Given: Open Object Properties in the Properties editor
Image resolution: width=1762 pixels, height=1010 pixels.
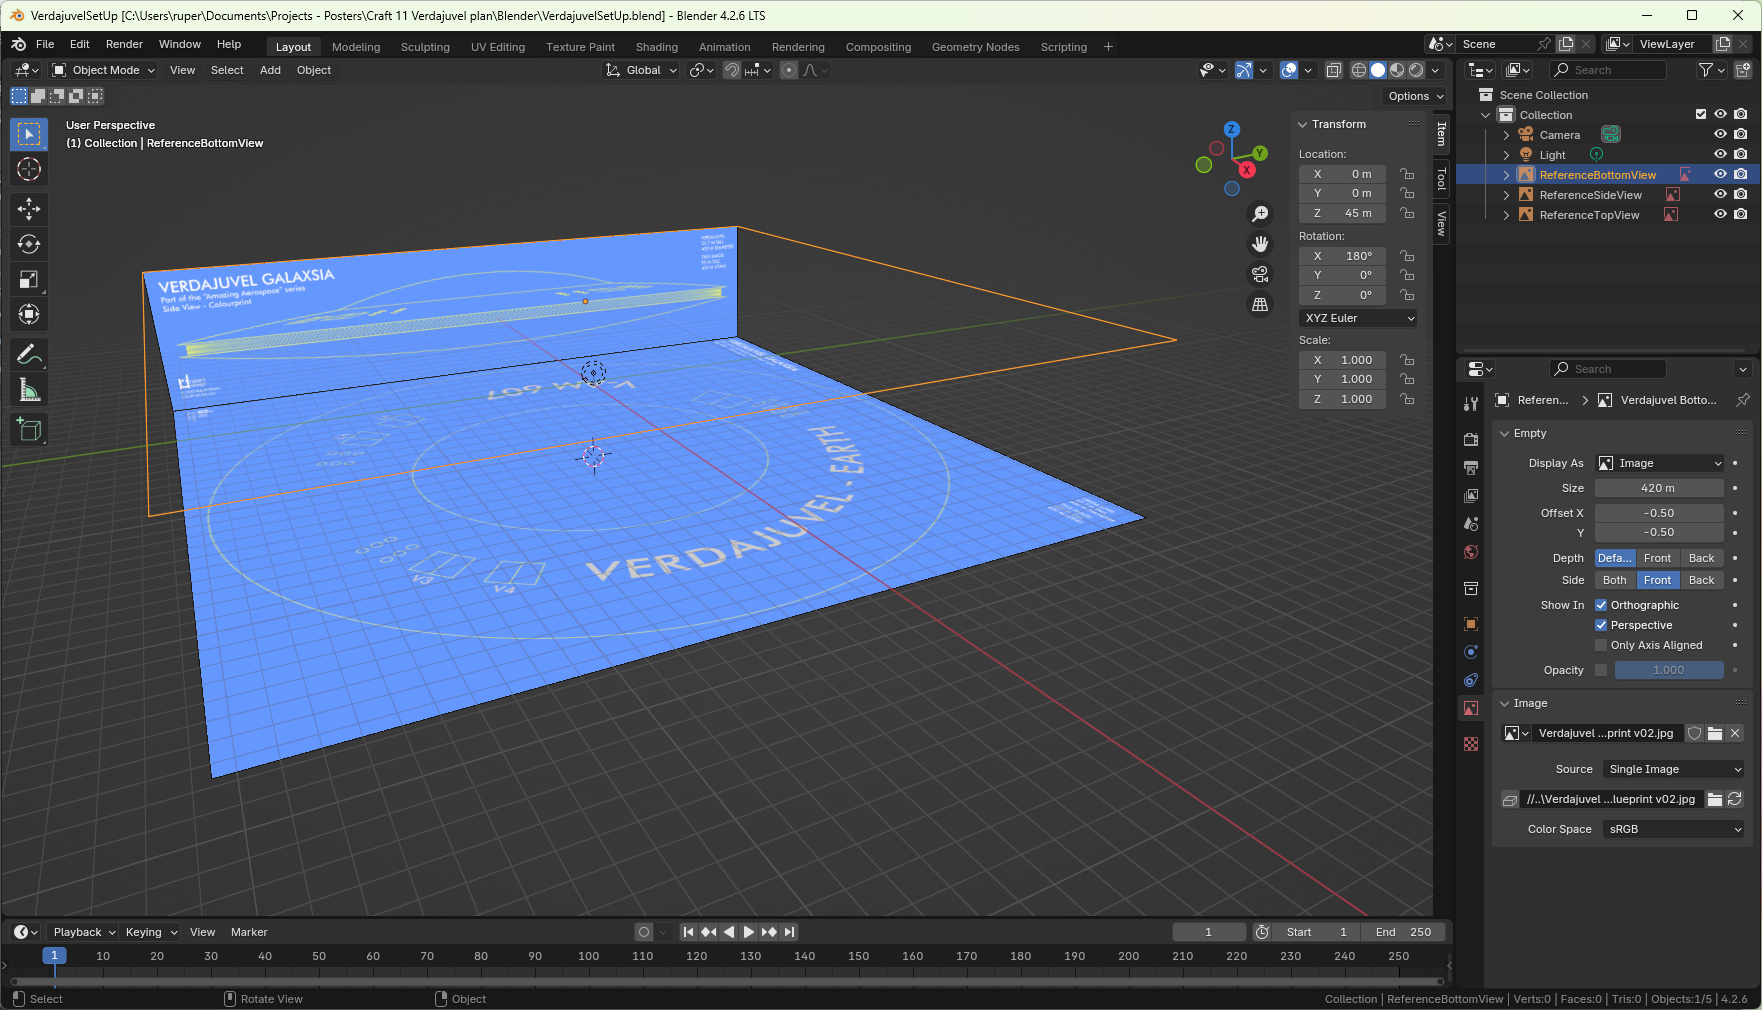Looking at the screenshot, I should click(x=1471, y=623).
